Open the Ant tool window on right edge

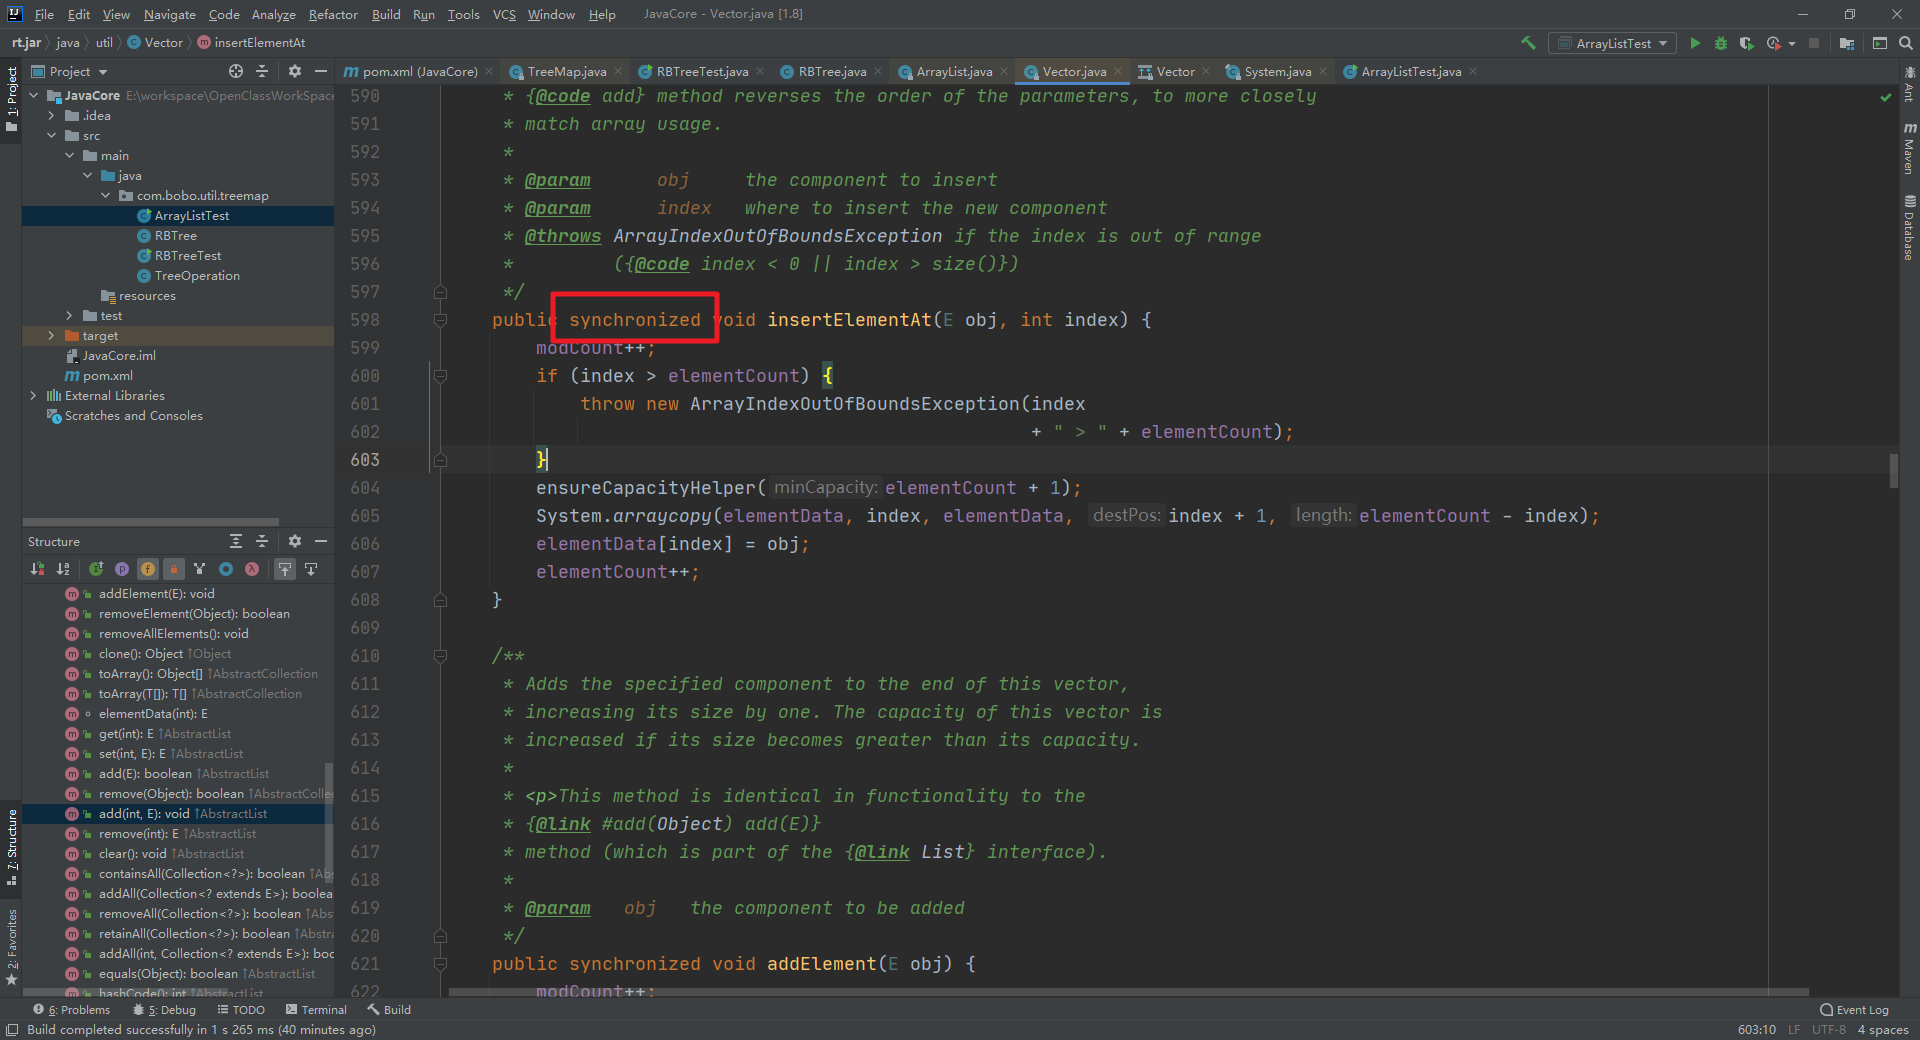[x=1909, y=85]
